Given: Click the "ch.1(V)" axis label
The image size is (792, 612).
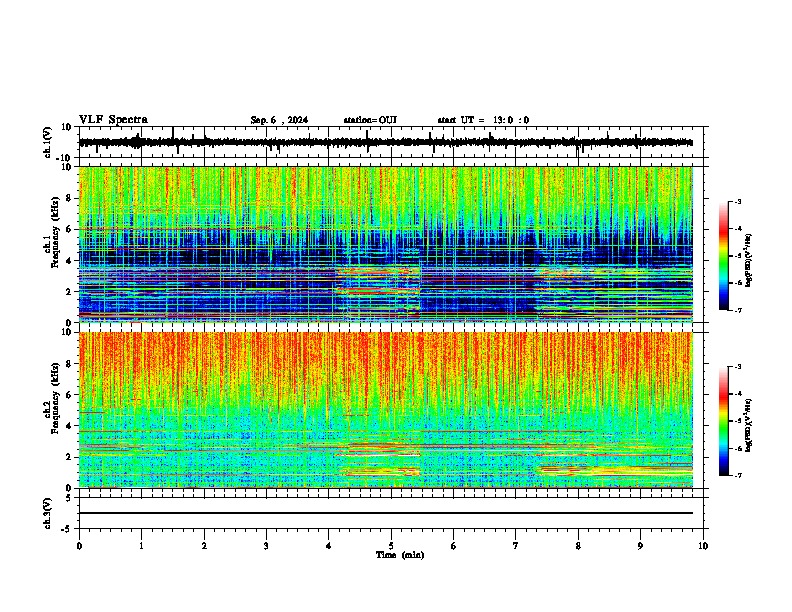Looking at the screenshot, I should [48, 142].
